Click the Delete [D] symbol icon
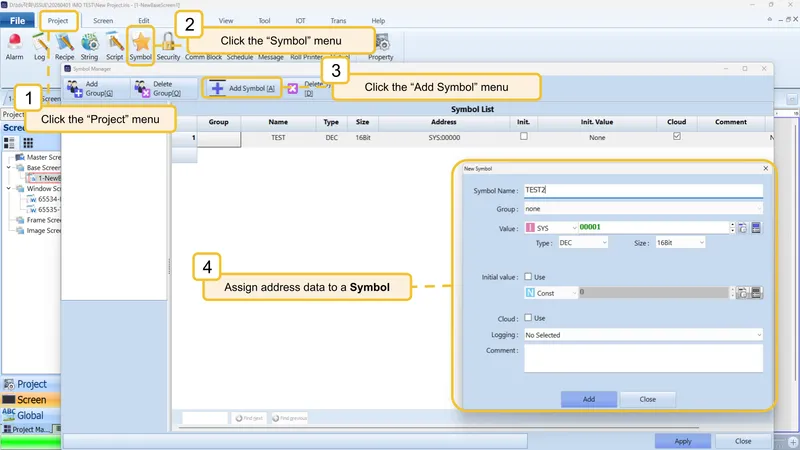This screenshot has width=800, height=450. [292, 89]
